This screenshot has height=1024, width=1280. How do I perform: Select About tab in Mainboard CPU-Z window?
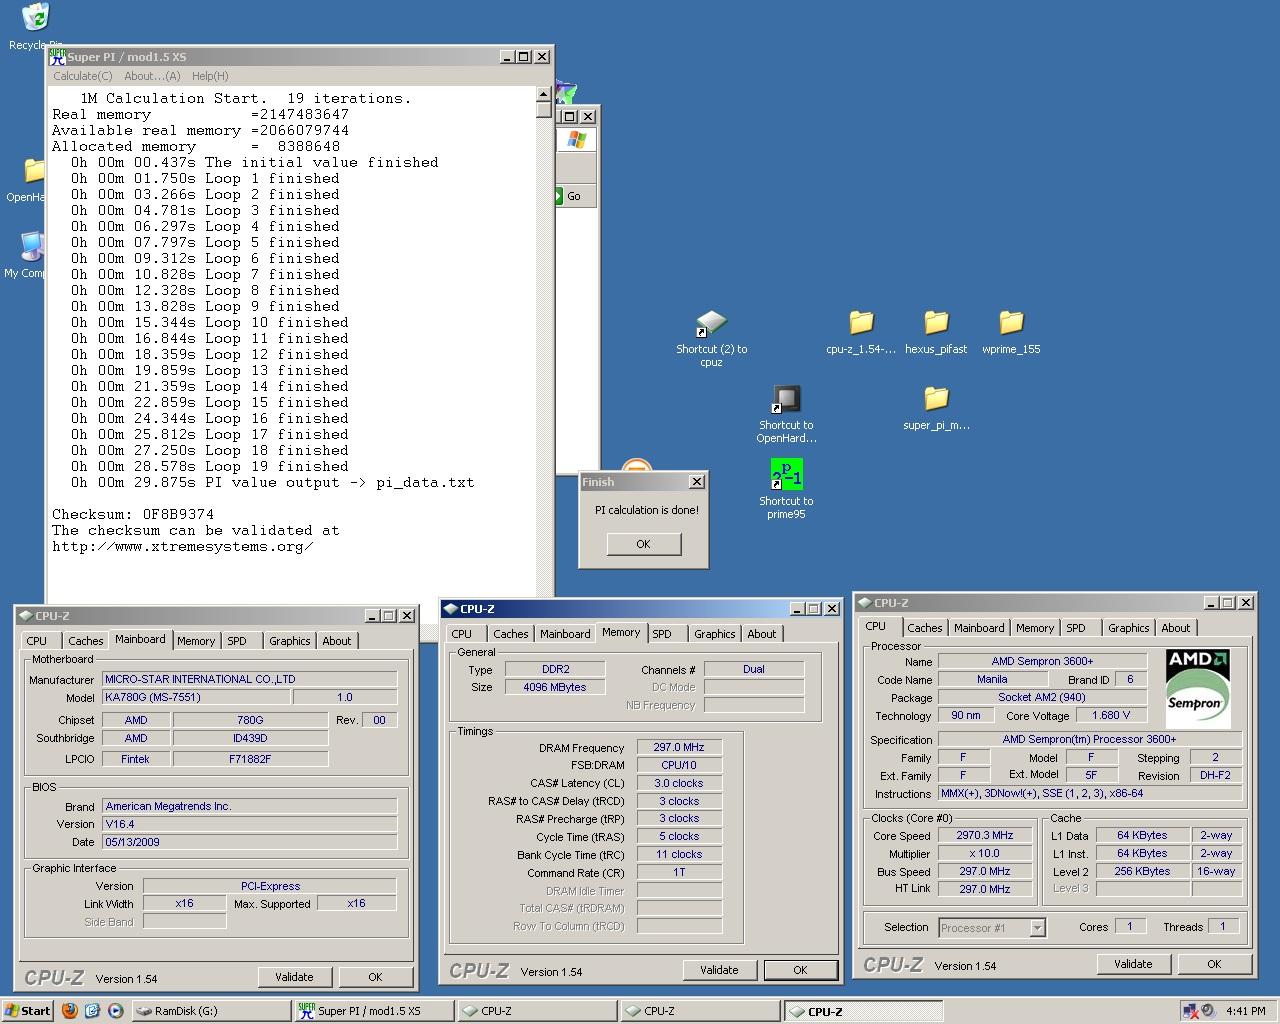(337, 641)
